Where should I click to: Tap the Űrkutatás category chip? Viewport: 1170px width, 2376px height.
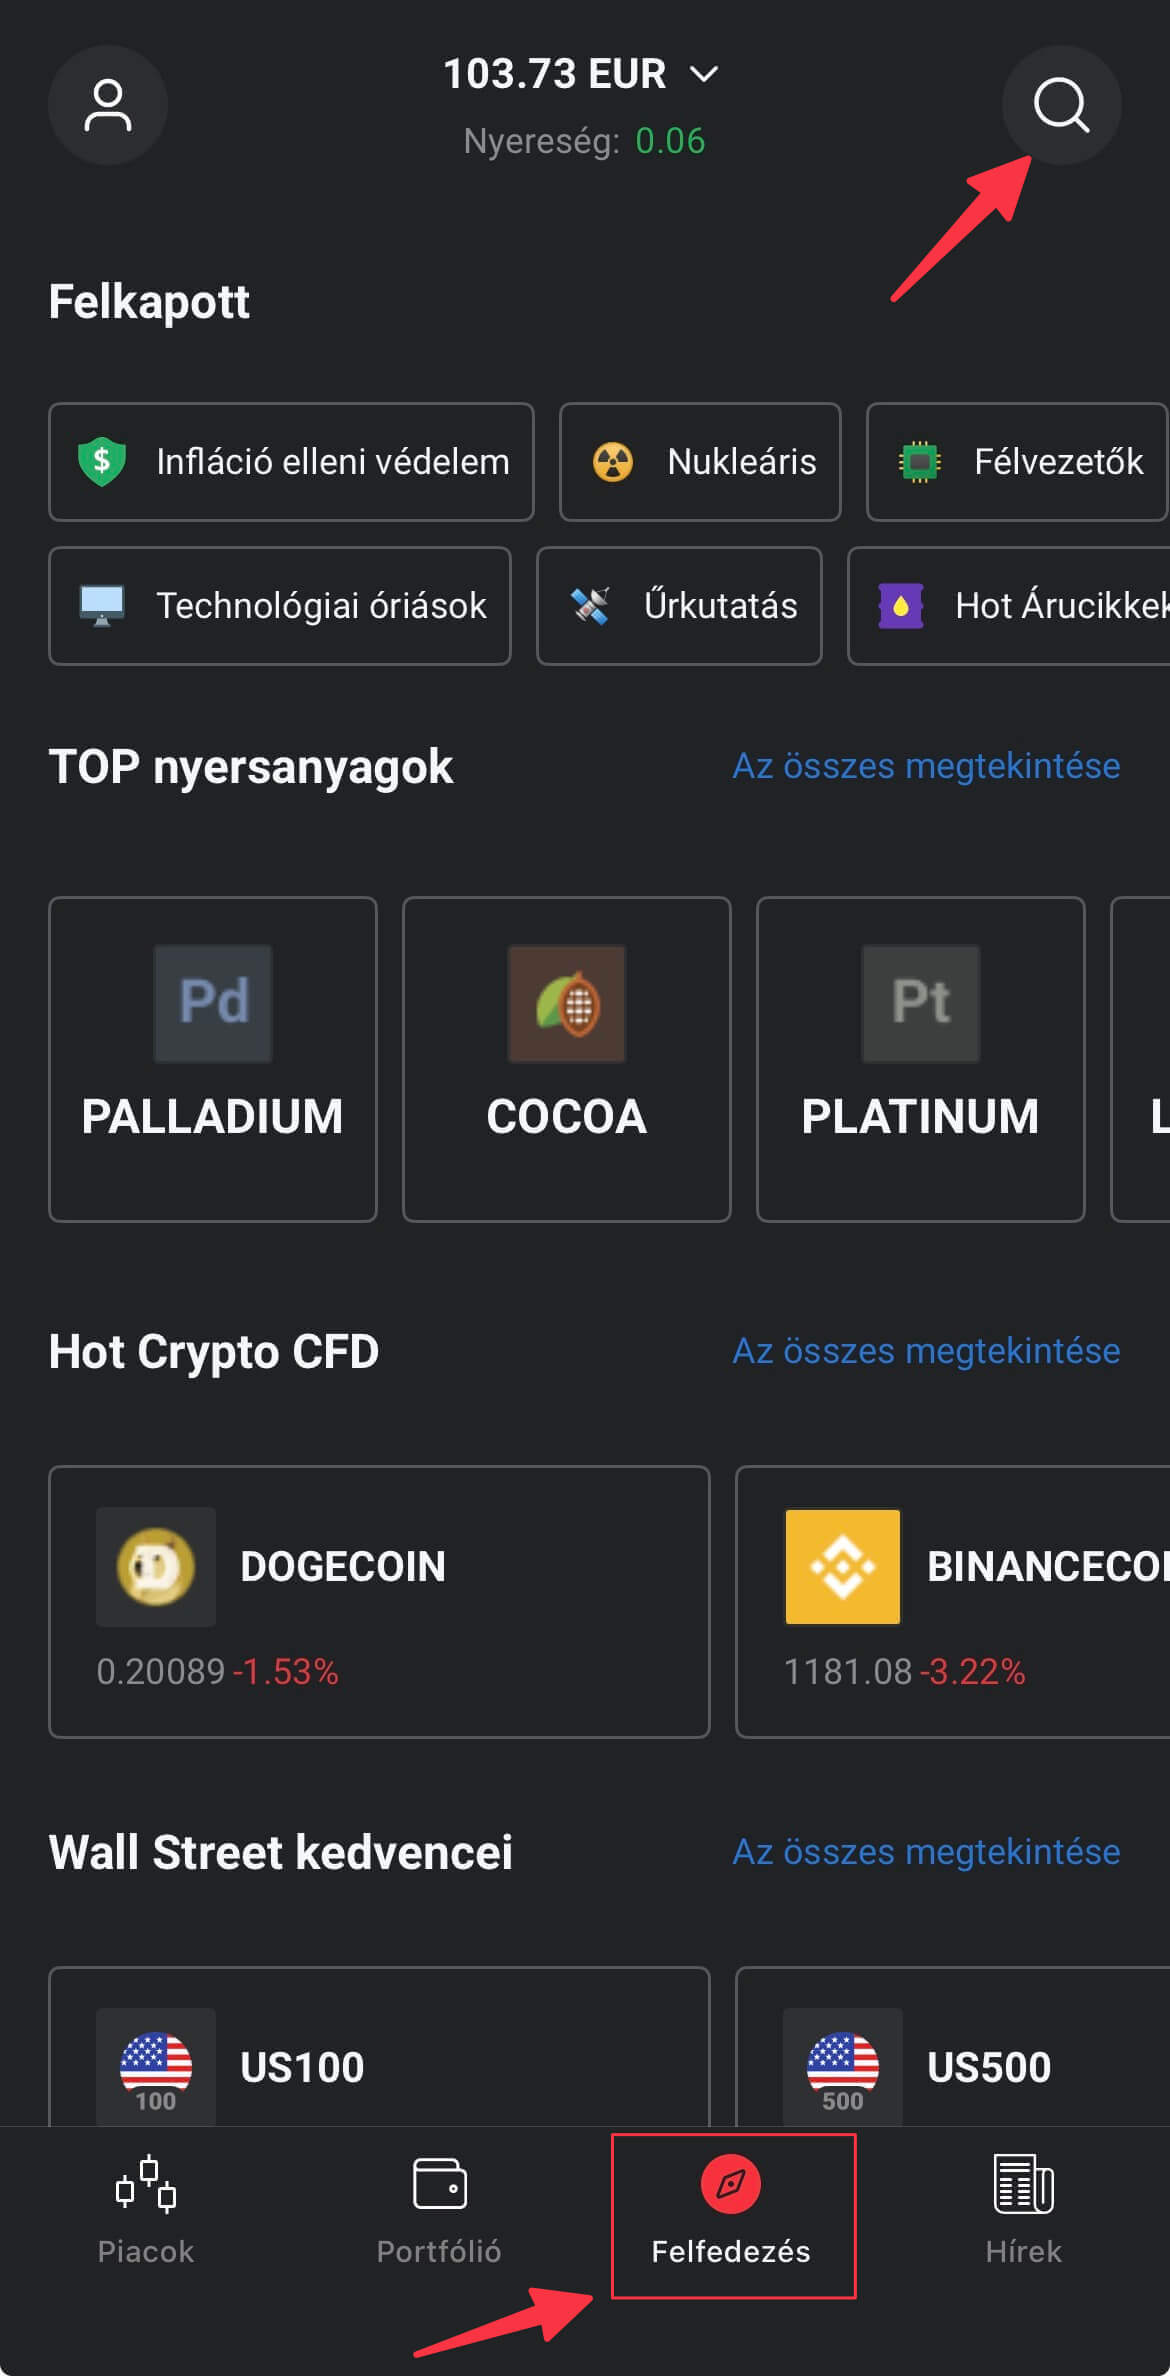pyautogui.click(x=679, y=606)
